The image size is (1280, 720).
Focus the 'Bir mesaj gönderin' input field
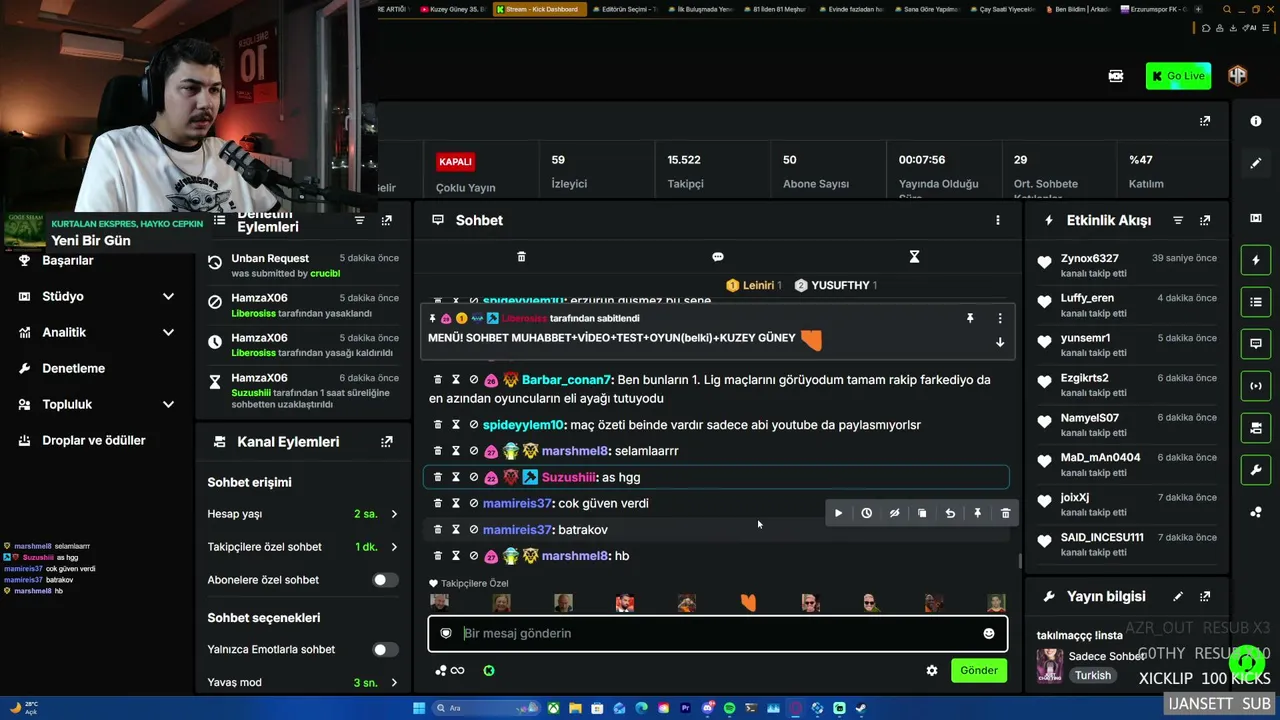[718, 633]
